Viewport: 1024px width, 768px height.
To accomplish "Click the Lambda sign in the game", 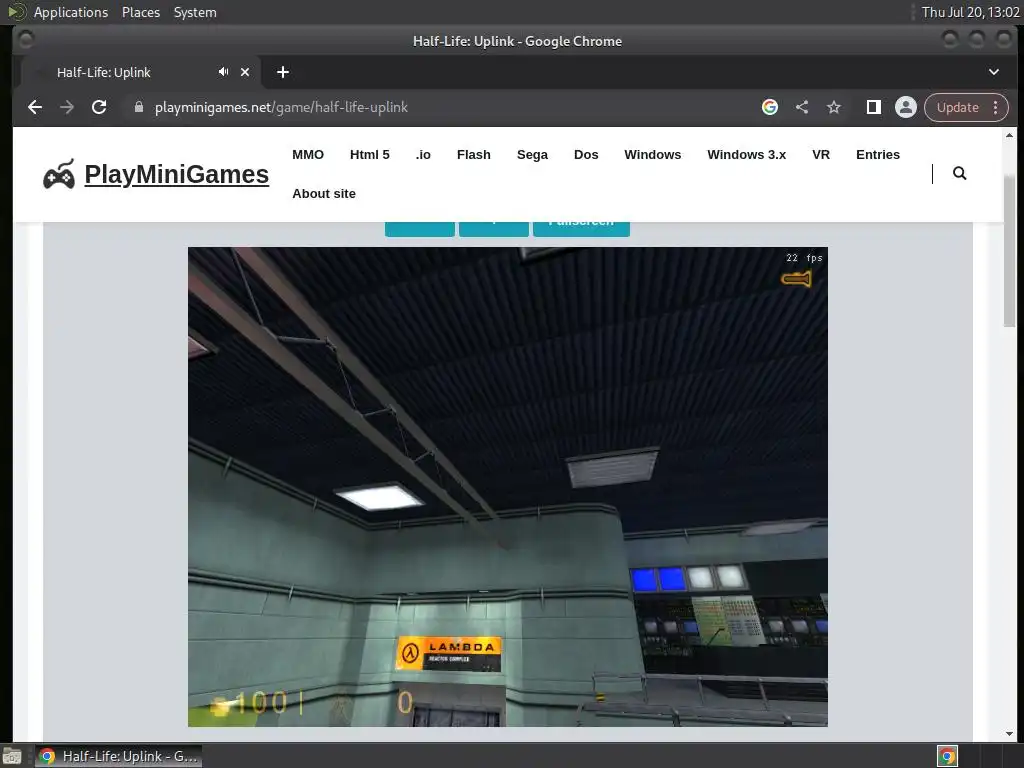I will (x=449, y=653).
